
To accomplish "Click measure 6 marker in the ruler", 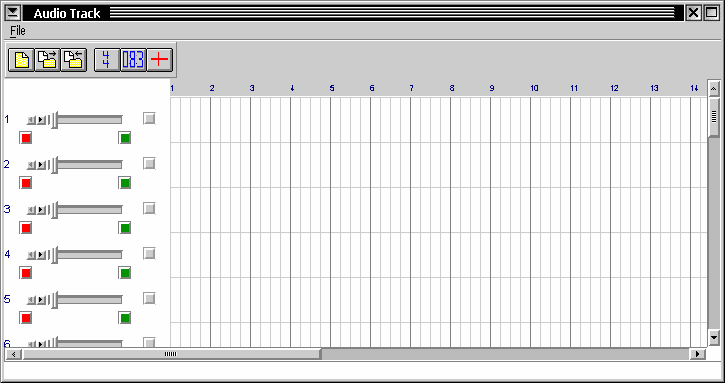I will point(372,88).
